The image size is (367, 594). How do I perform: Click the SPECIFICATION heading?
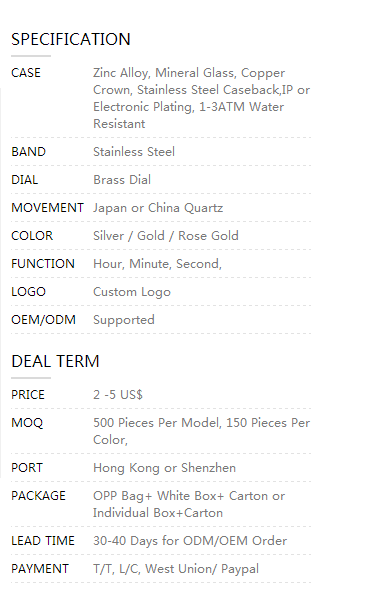71,39
